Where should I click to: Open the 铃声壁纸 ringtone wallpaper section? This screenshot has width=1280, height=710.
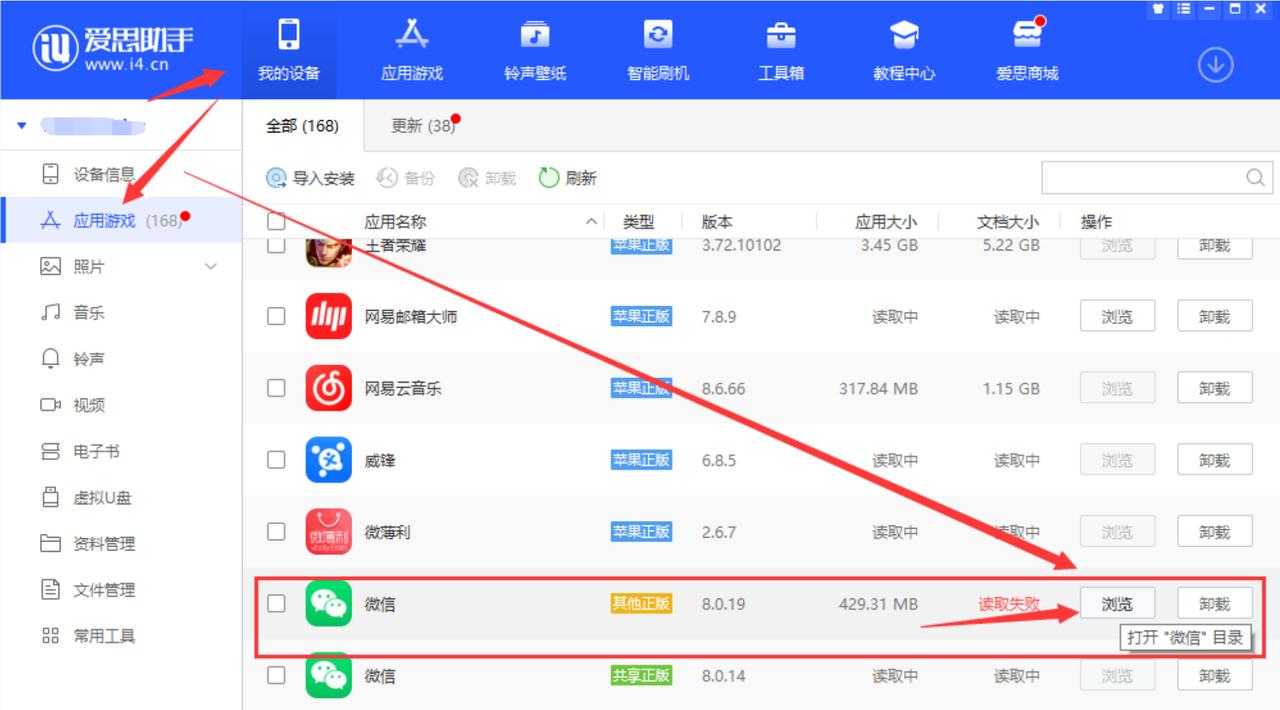(x=535, y=37)
